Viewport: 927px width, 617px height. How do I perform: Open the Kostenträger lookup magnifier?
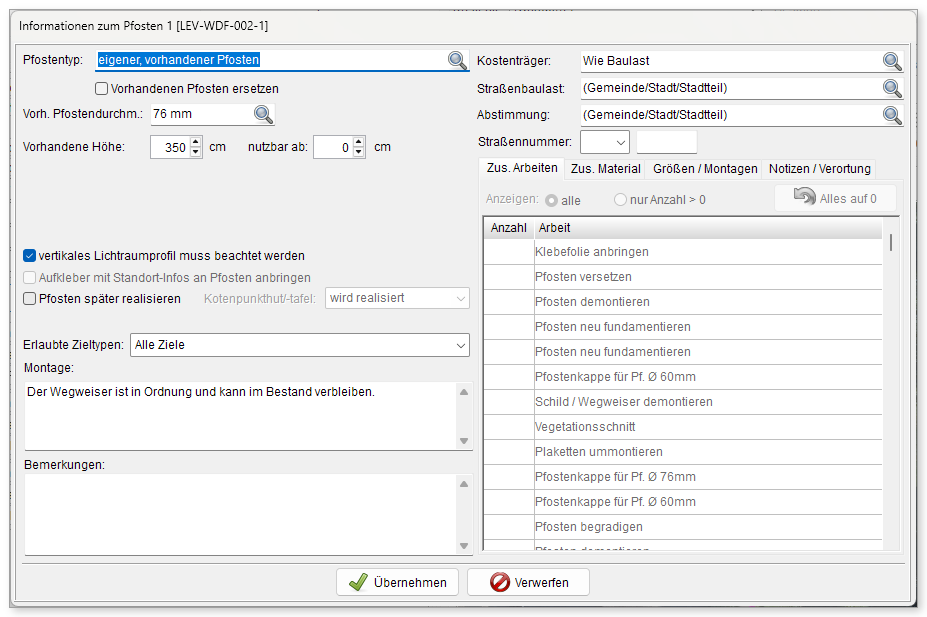[892, 61]
